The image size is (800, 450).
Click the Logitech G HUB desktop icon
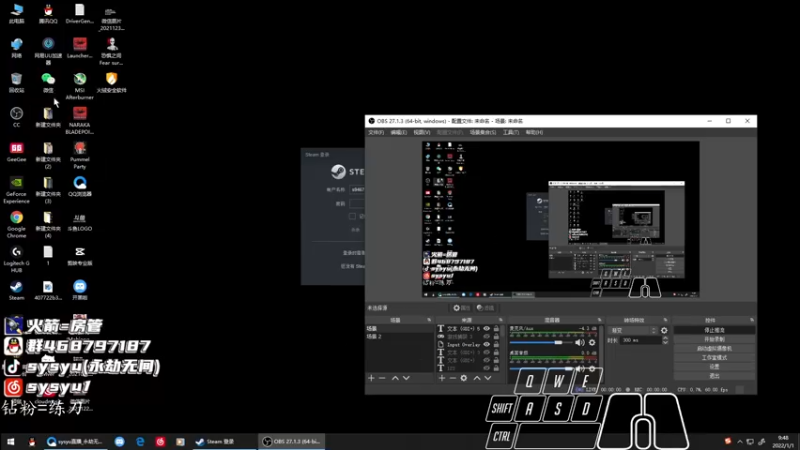[16, 259]
